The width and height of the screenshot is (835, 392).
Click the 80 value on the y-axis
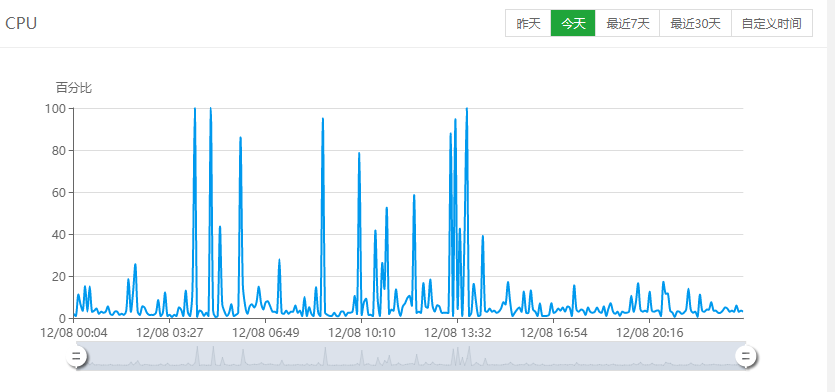click(x=60, y=151)
